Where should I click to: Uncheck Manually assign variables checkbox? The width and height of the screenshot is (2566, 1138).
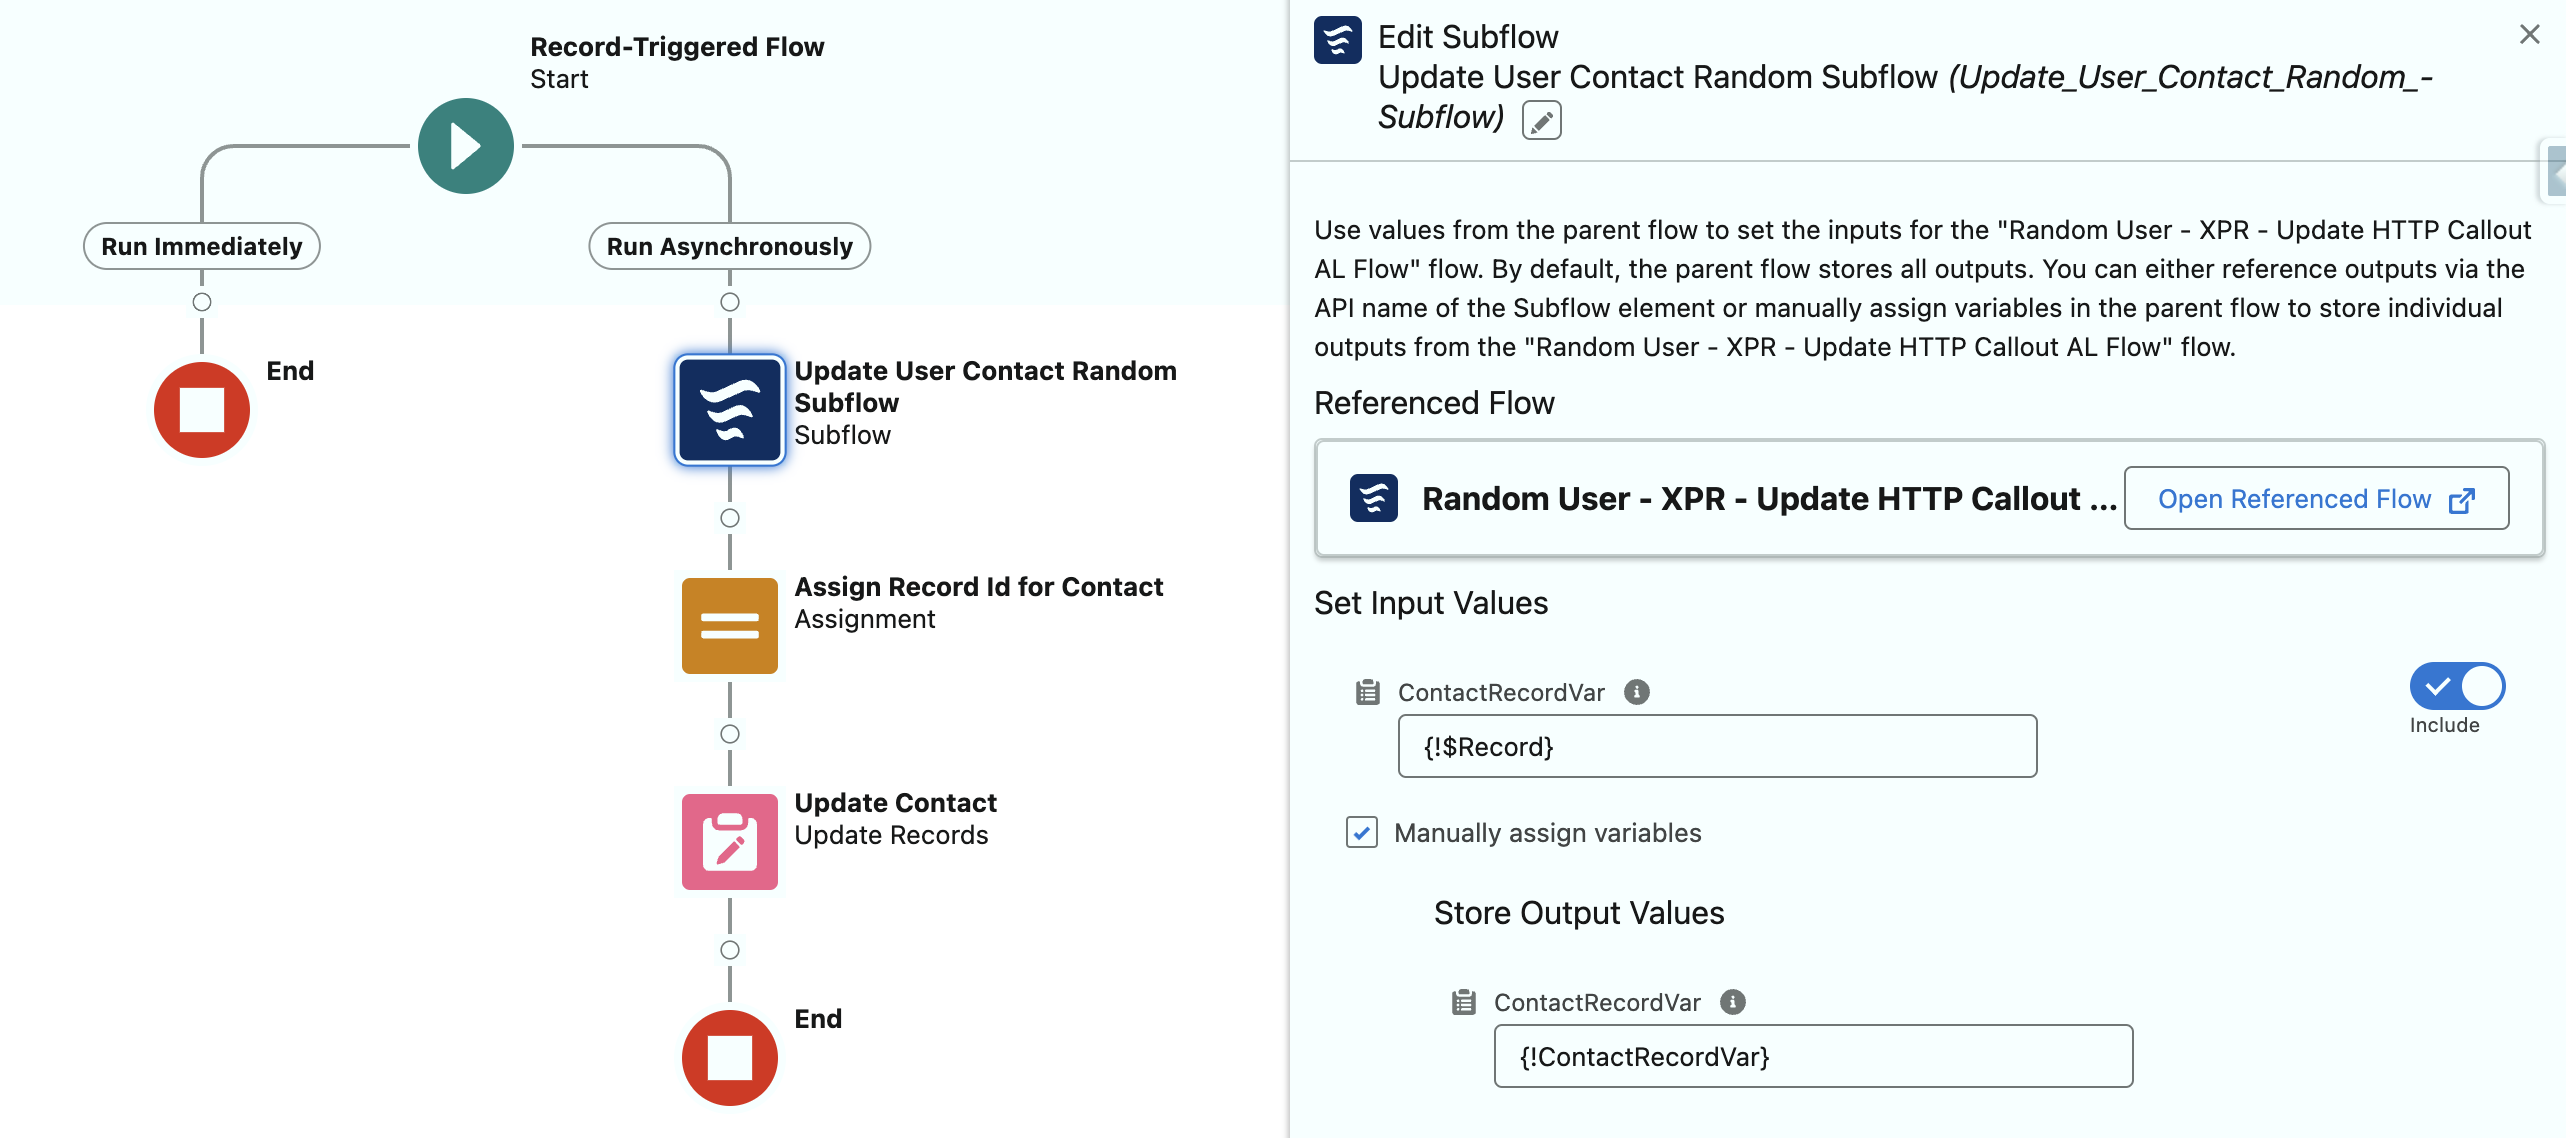(x=1362, y=832)
